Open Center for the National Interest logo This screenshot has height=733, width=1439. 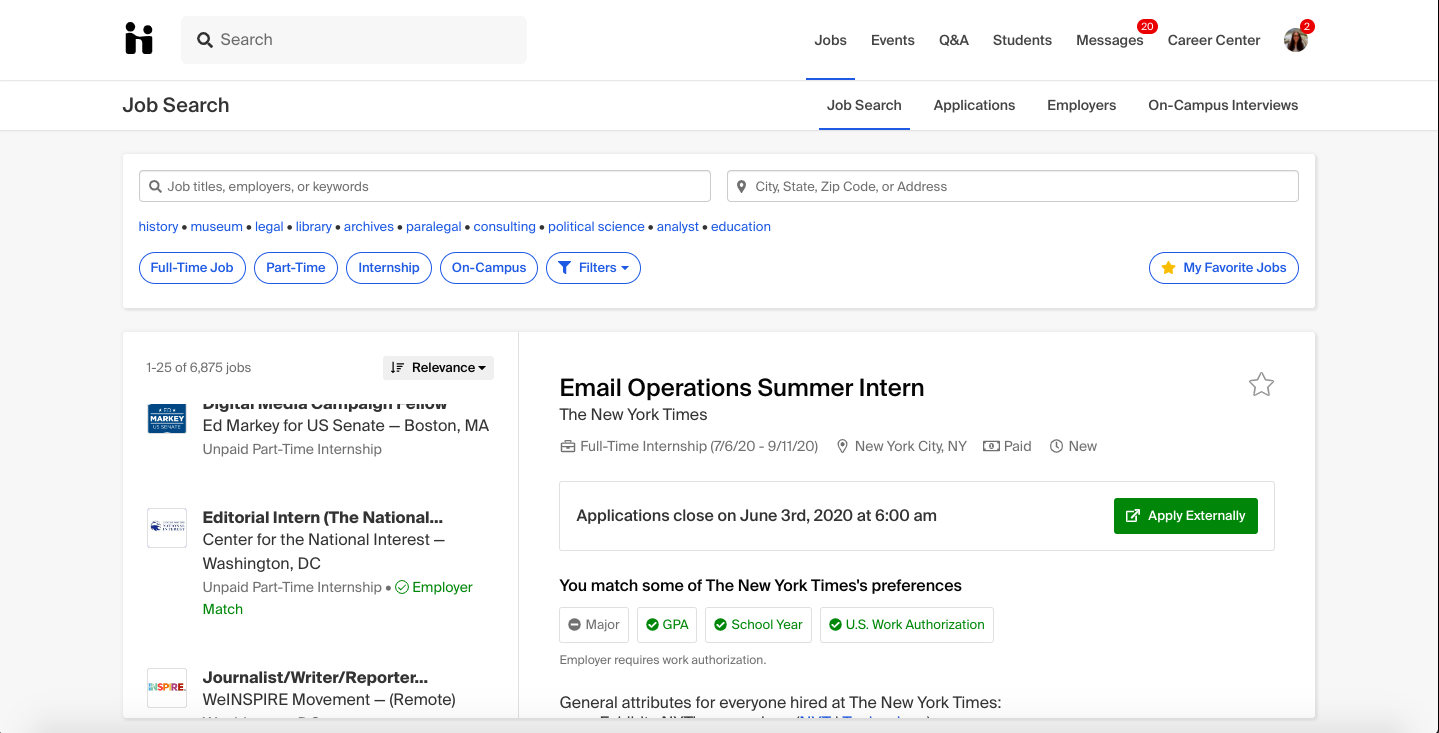(x=167, y=527)
